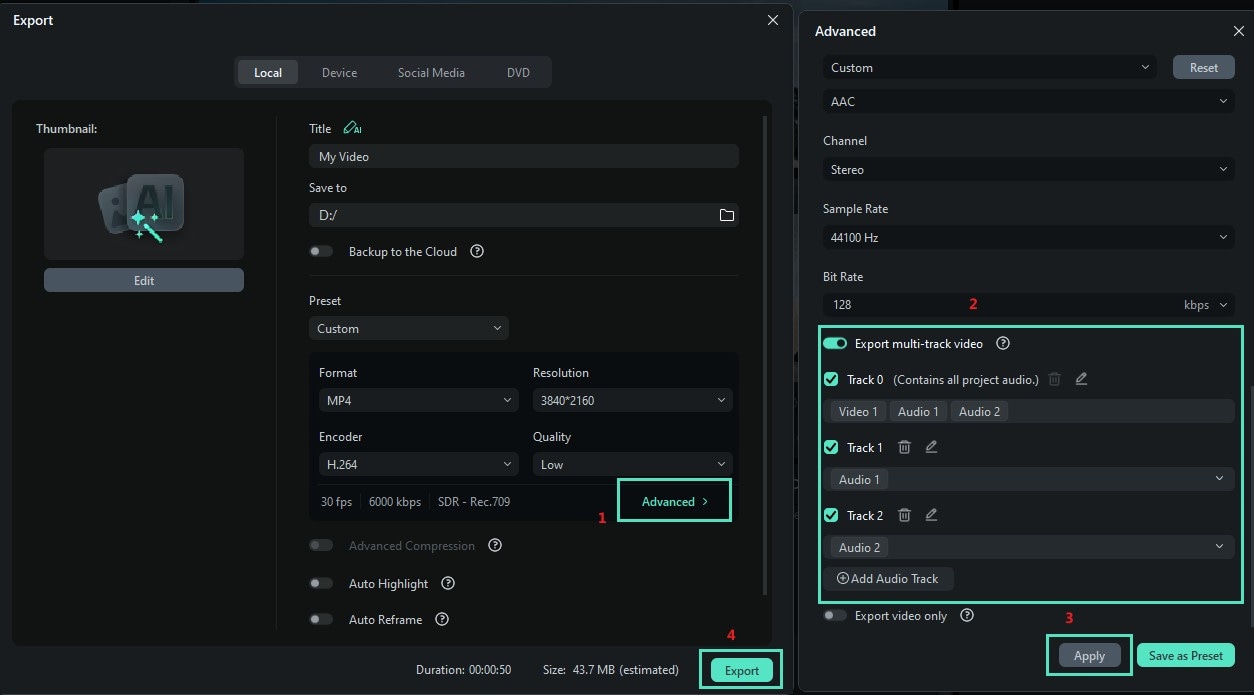Toggle Export video only
Screen dimensions: 1254x695
pos(835,615)
